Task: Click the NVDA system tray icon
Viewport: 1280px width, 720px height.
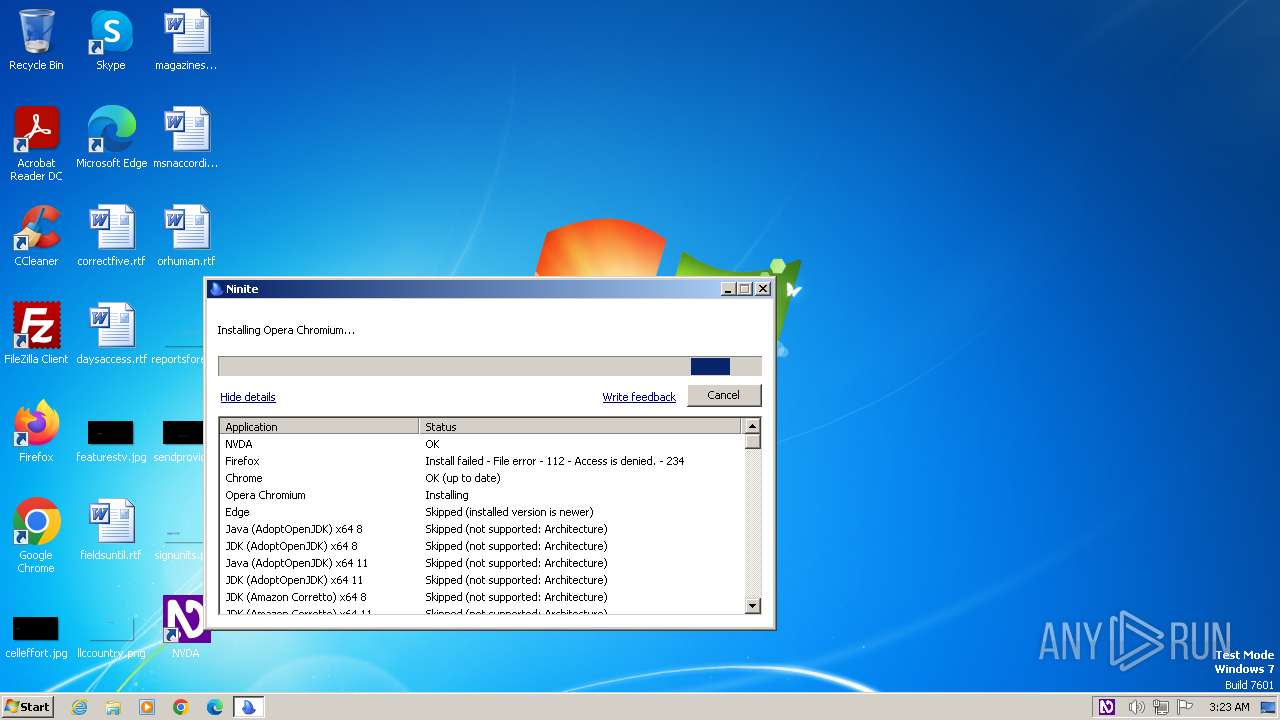Action: click(x=1107, y=707)
